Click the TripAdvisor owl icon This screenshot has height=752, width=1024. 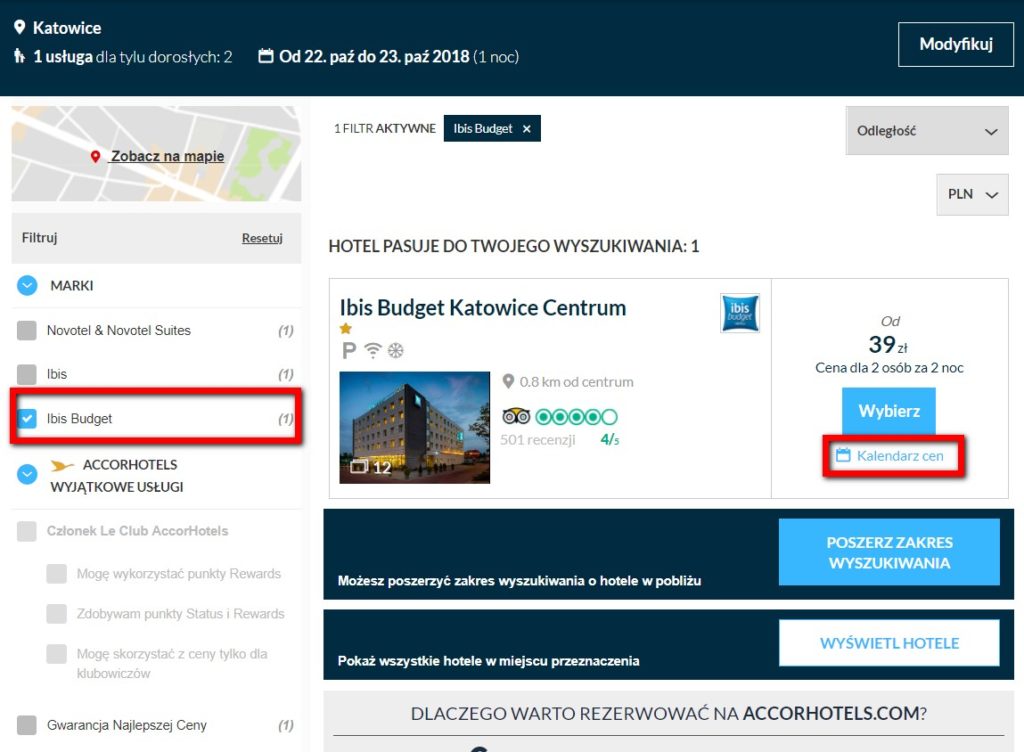click(516, 416)
